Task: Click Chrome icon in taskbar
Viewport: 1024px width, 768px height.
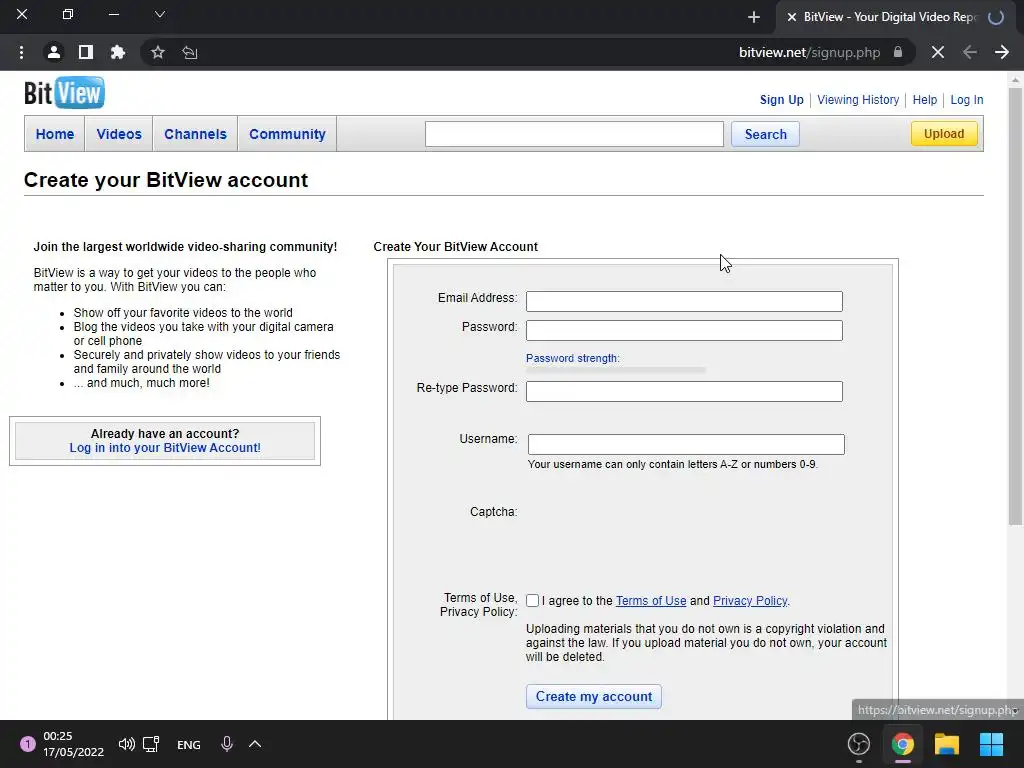Action: 903,744
